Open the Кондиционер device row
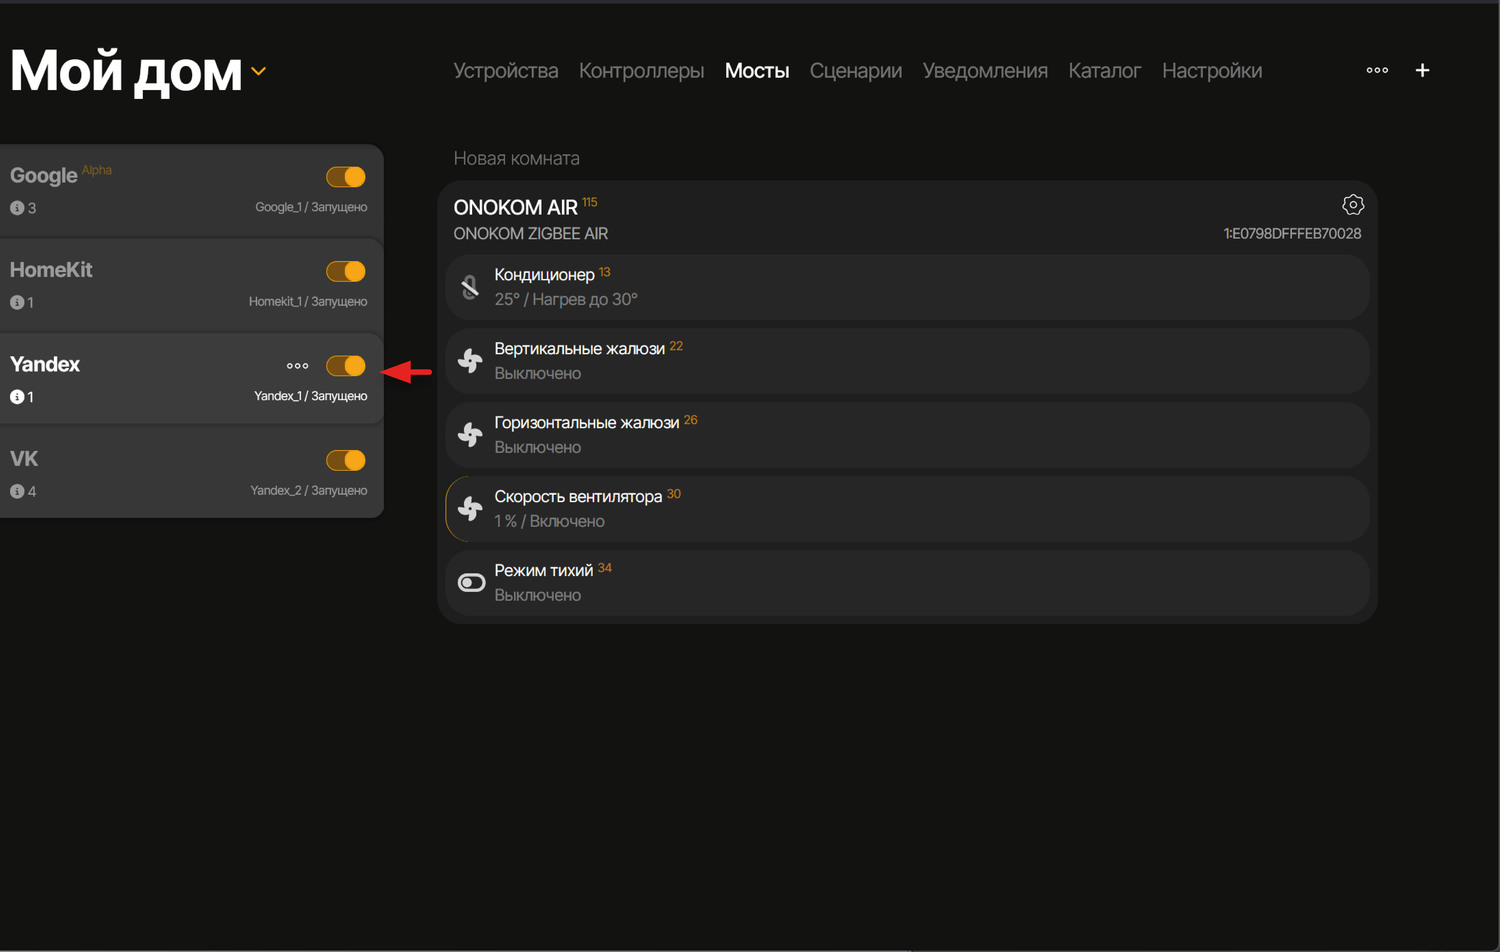Screen dimensions: 1500x952 [900, 287]
